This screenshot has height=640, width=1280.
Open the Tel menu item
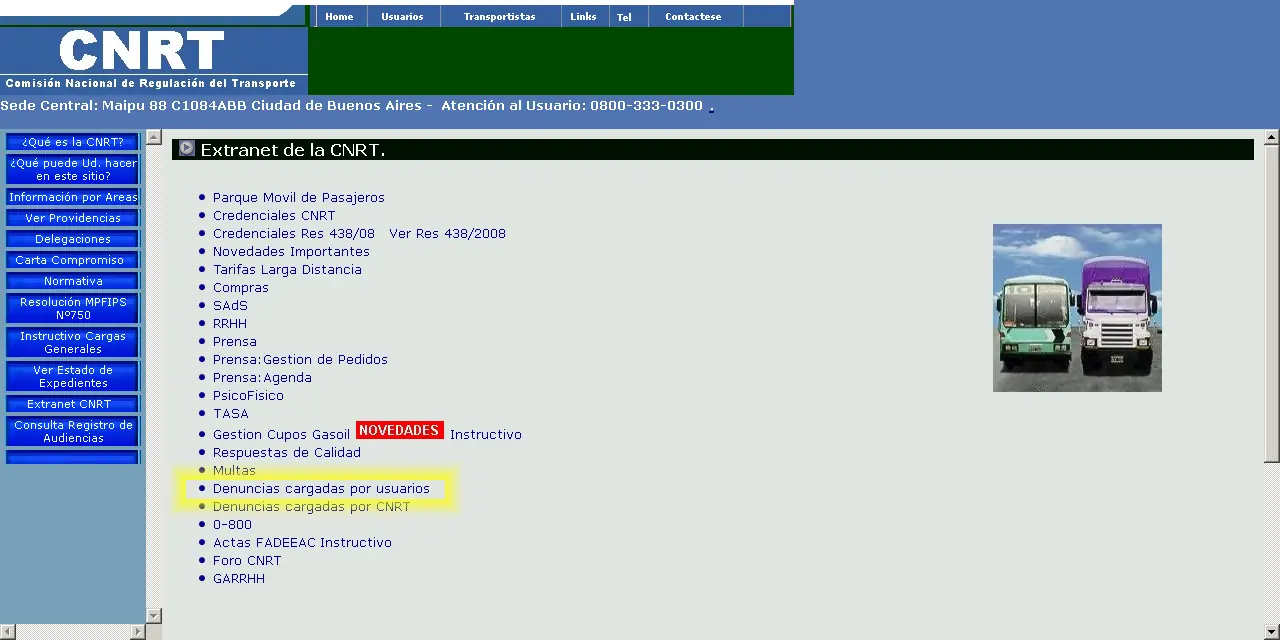tap(624, 17)
